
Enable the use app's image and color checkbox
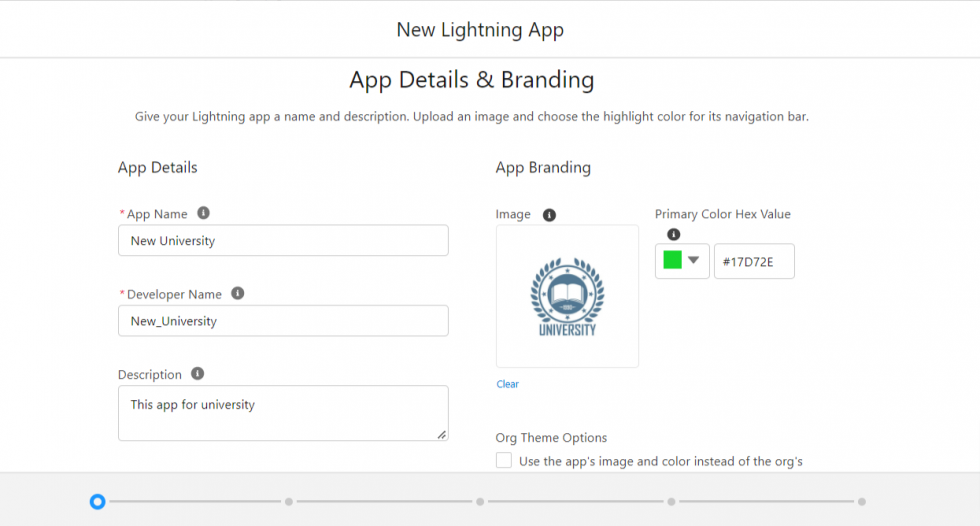[504, 461]
